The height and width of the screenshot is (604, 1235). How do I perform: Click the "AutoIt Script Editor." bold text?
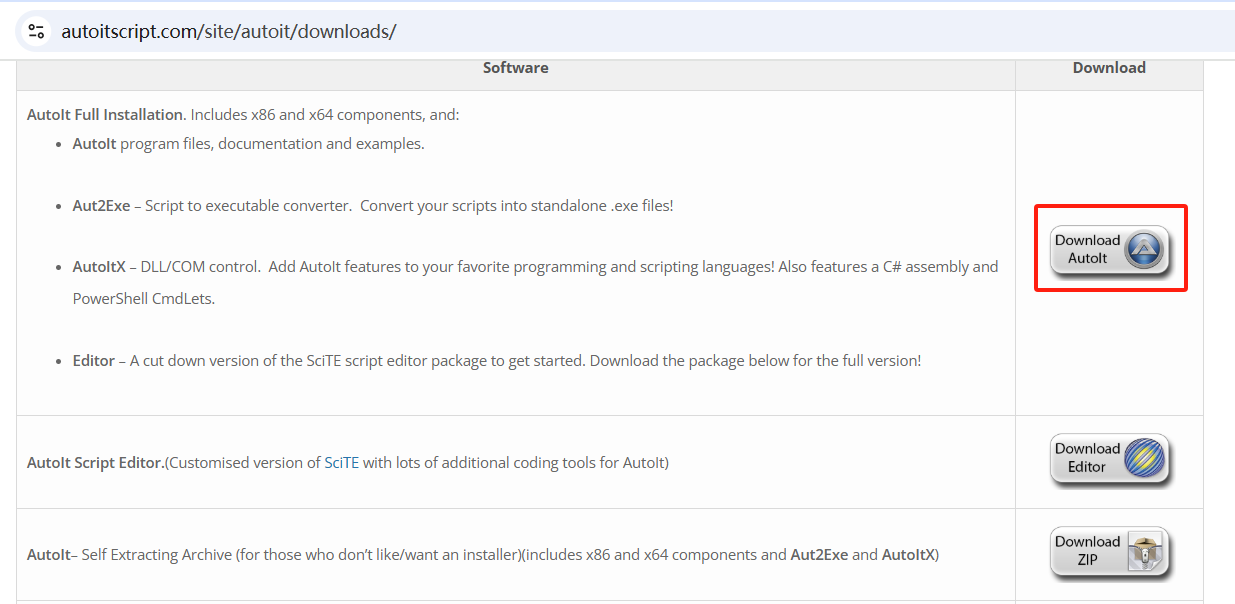pyautogui.click(x=95, y=463)
